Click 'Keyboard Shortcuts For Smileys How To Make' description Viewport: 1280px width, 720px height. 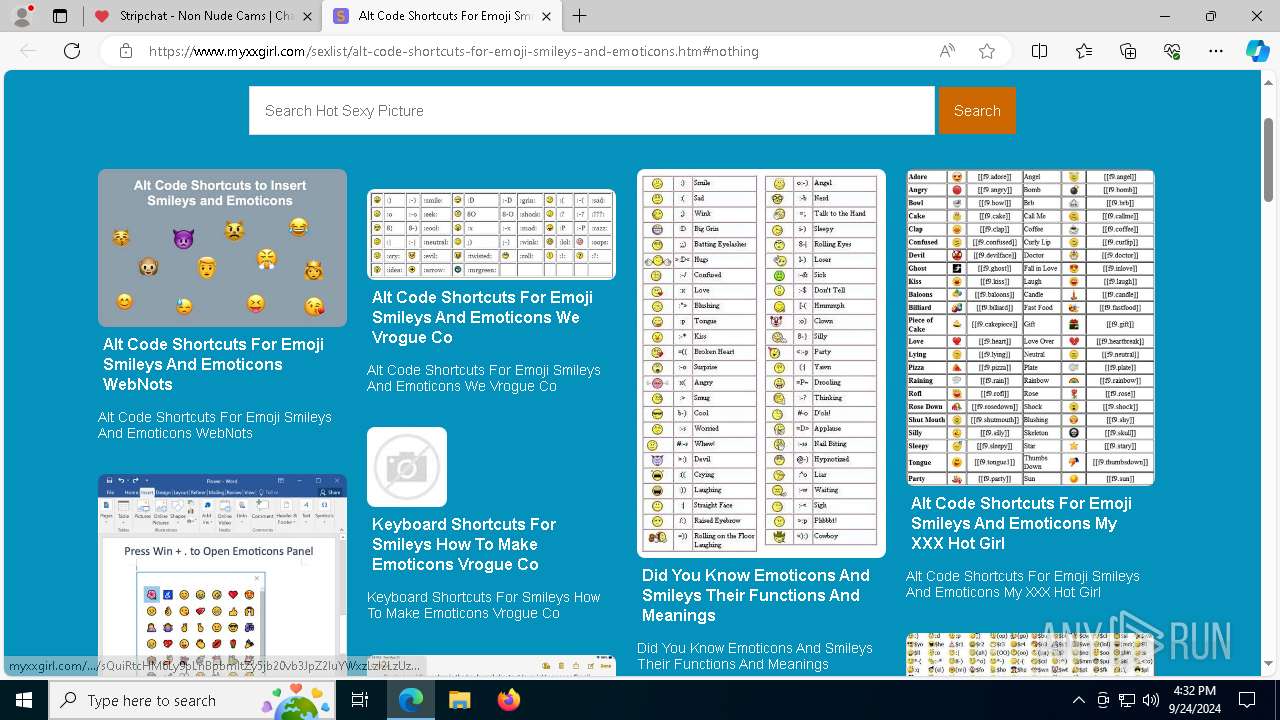(484, 605)
